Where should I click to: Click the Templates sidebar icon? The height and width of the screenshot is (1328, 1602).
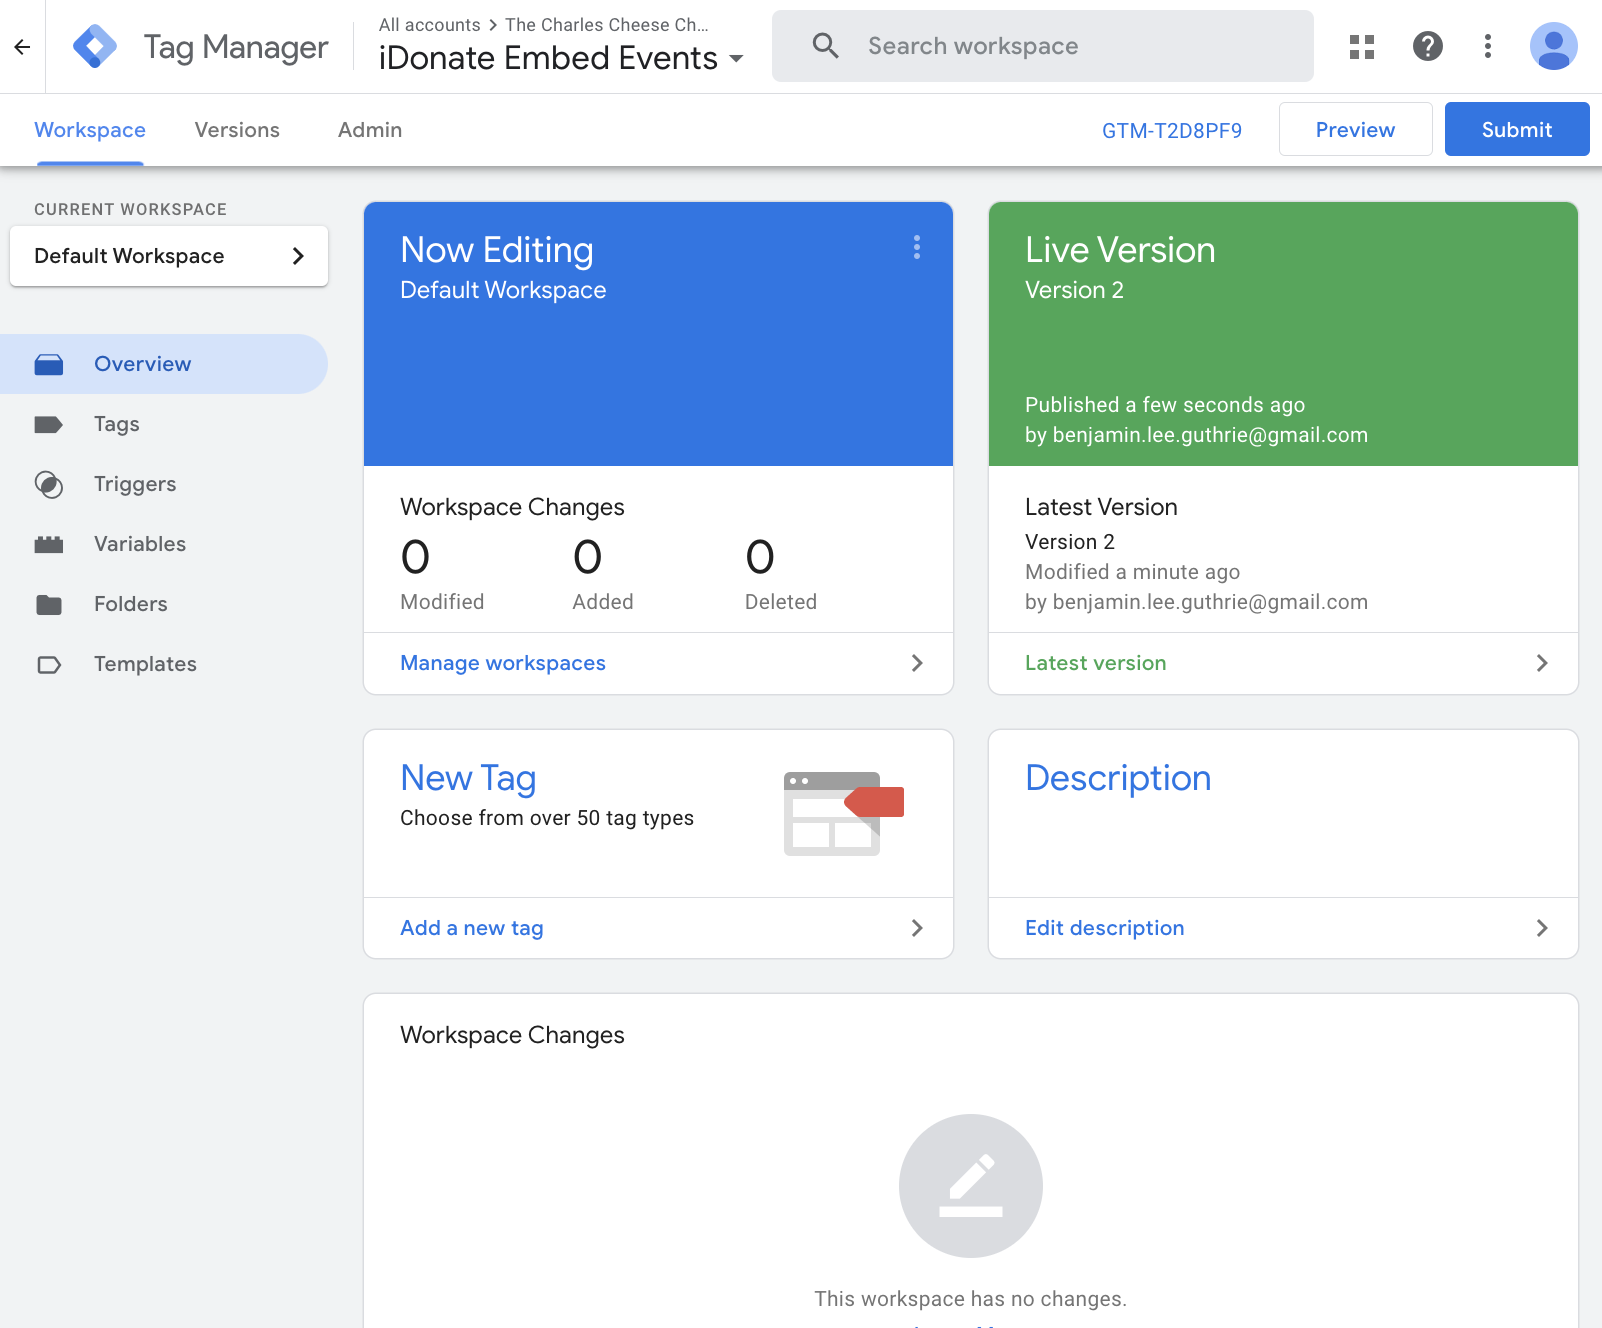click(49, 664)
